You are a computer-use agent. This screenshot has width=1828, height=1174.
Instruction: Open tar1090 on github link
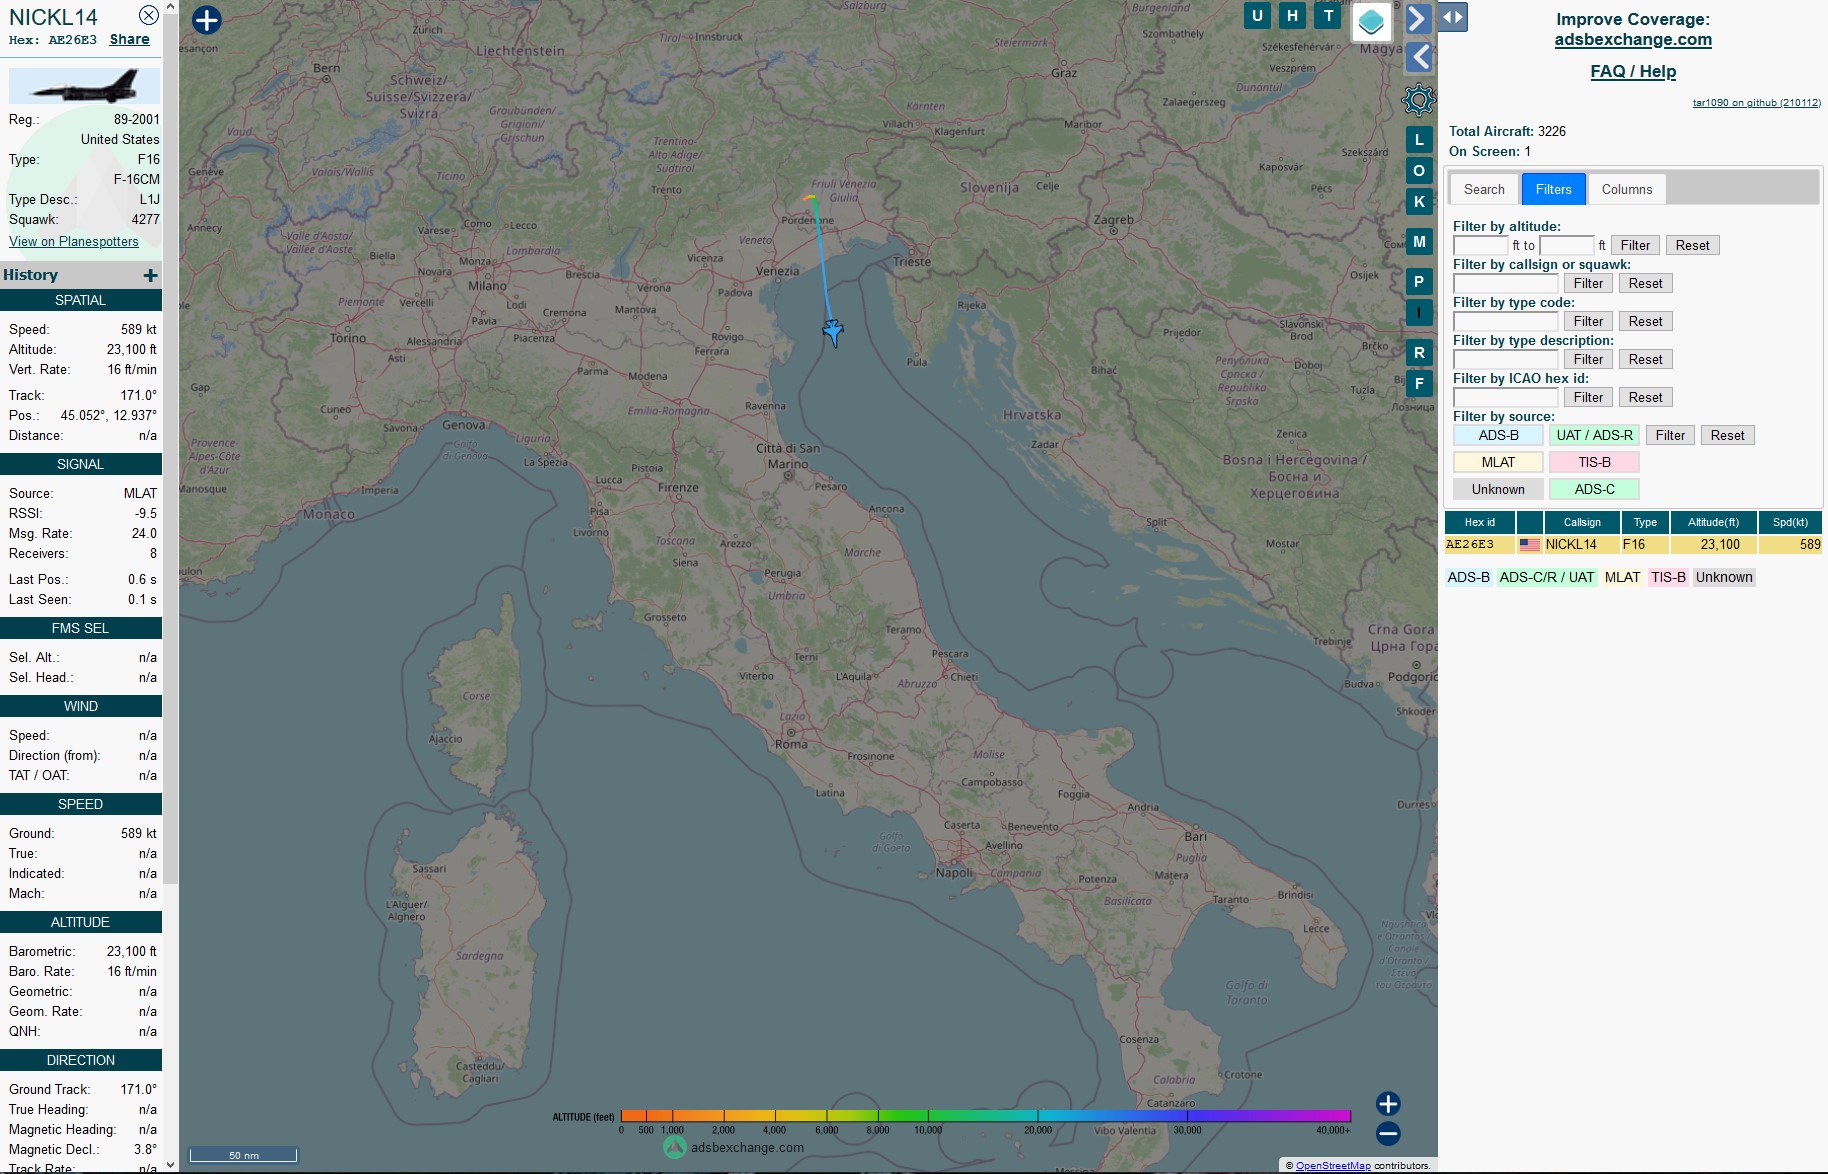1756,102
